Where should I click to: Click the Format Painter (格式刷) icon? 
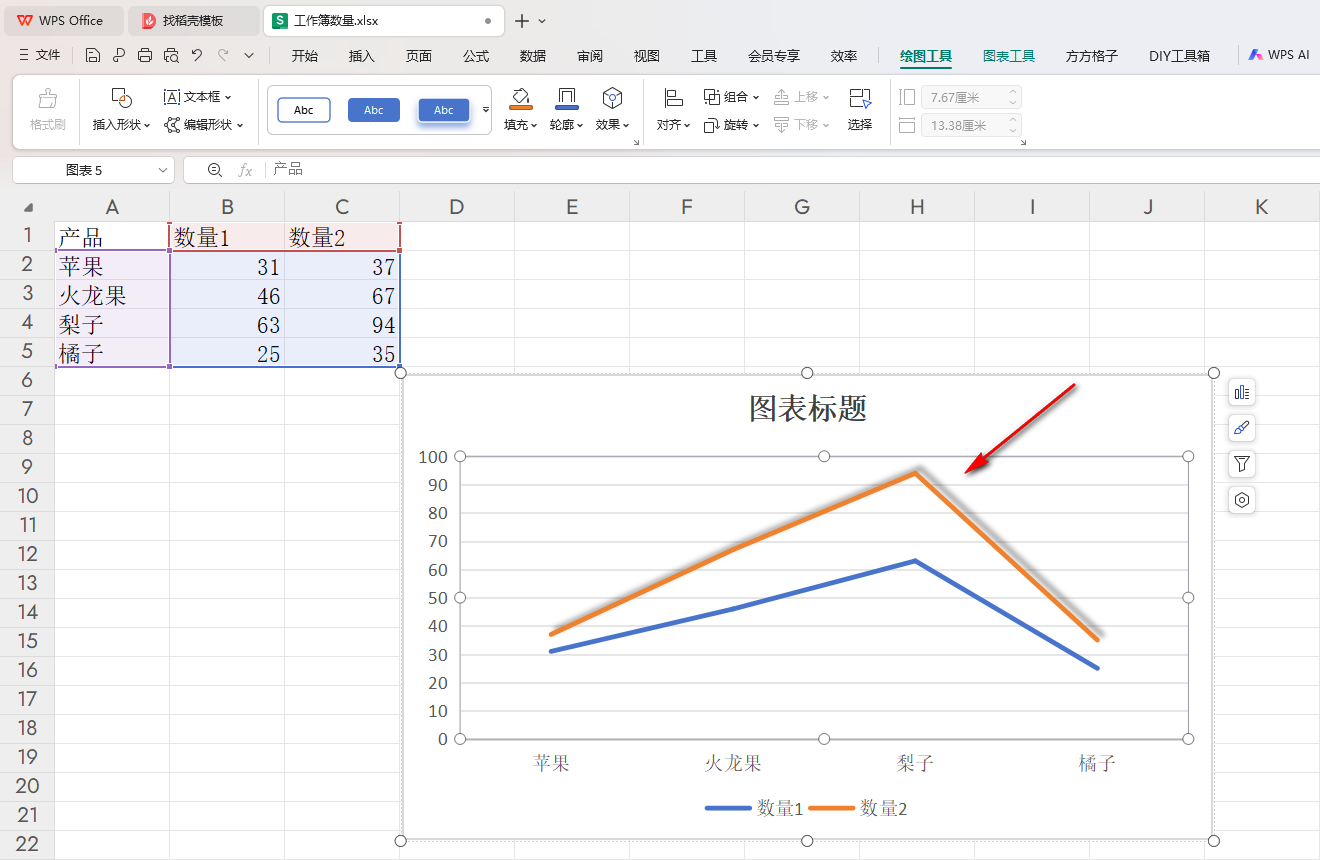[47, 99]
